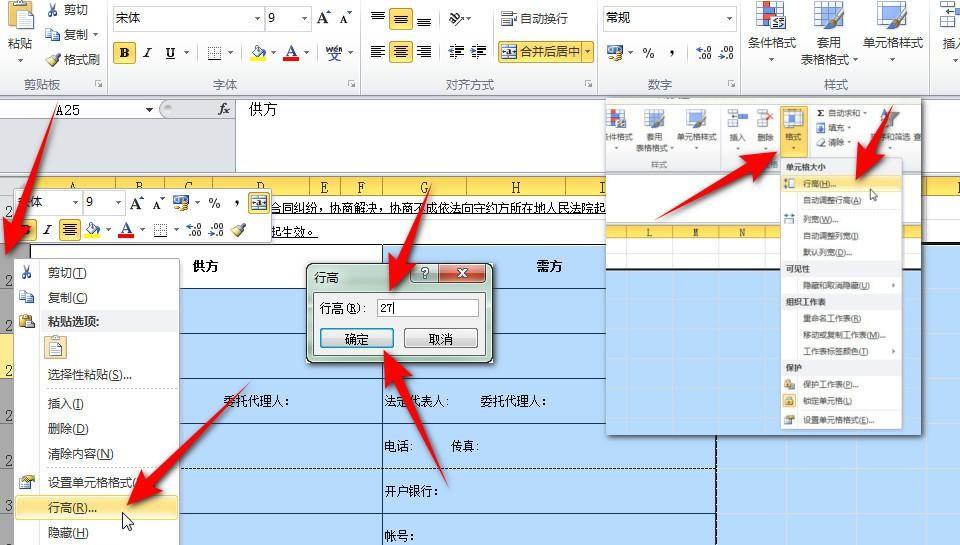This screenshot has width=960, height=545.
Task: Click the fx insert function icon
Action: click(224, 109)
